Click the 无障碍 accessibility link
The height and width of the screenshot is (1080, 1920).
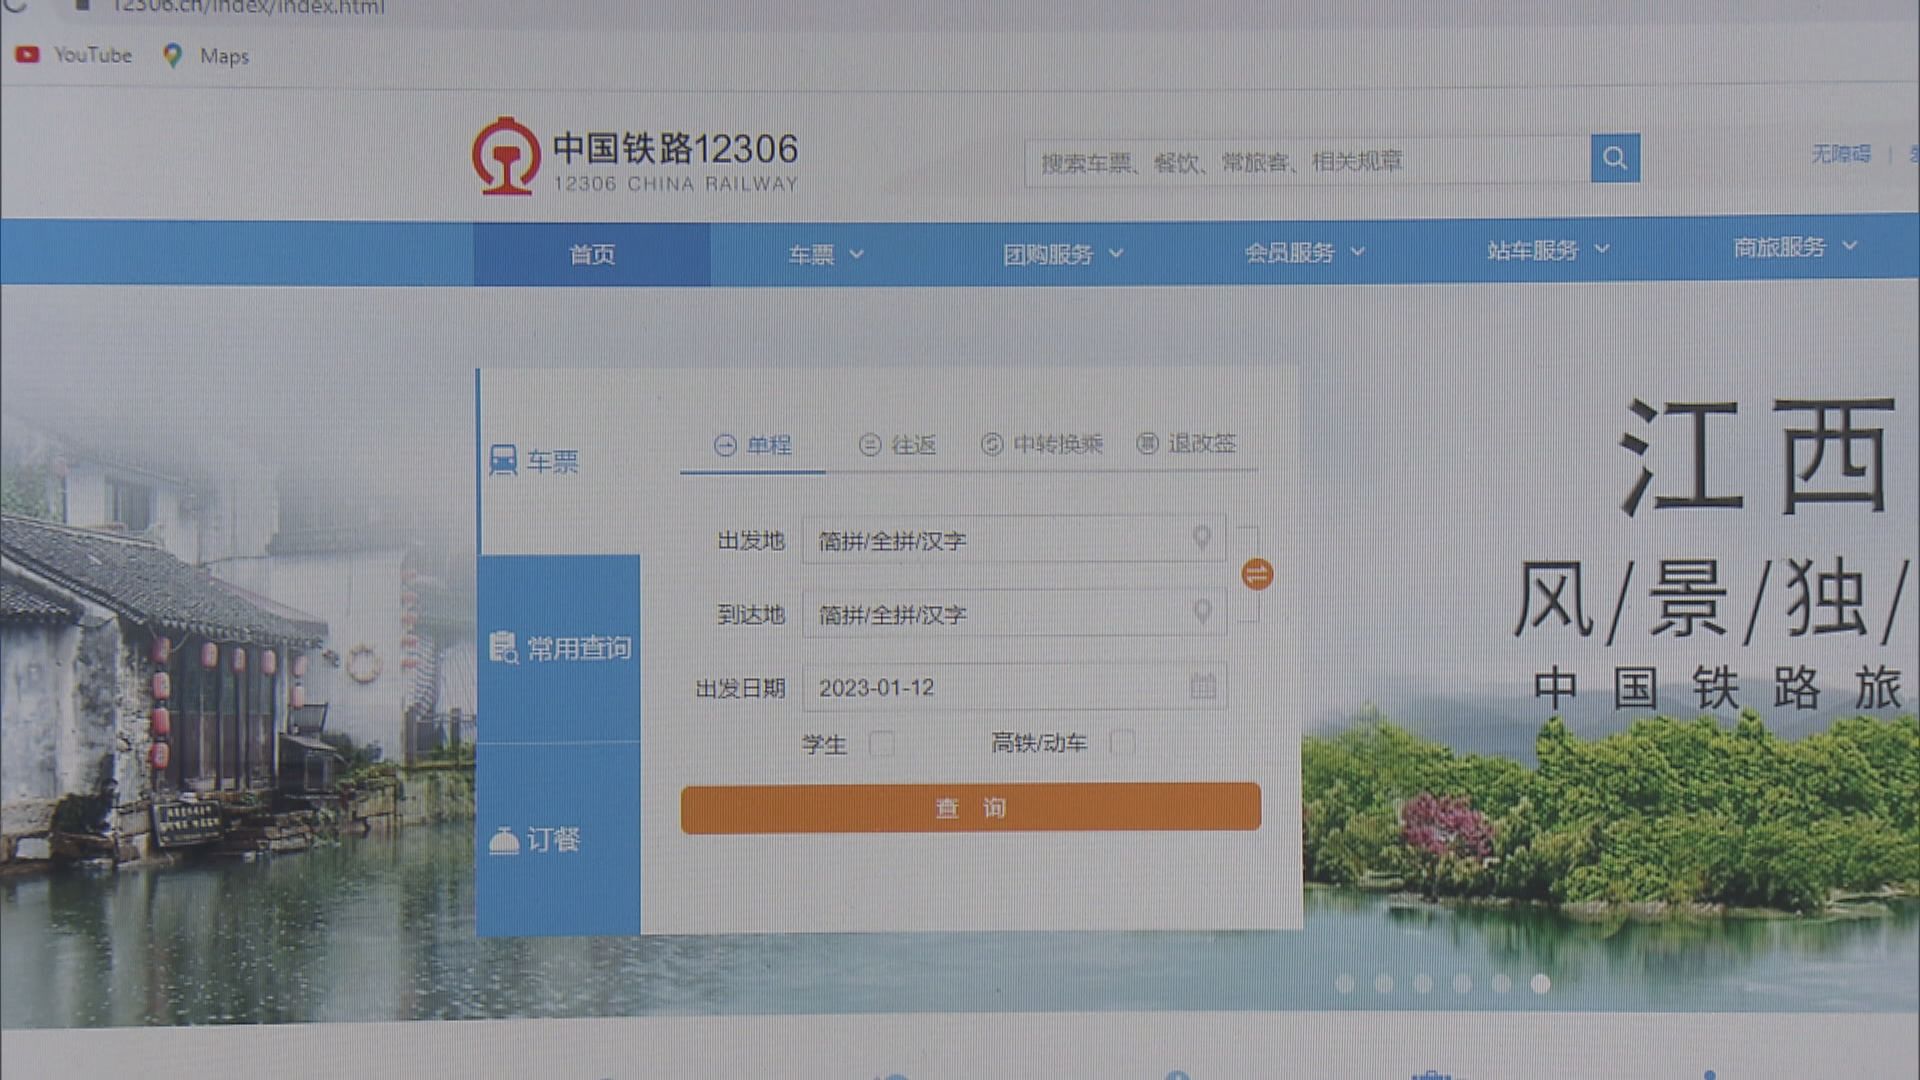tap(1840, 154)
